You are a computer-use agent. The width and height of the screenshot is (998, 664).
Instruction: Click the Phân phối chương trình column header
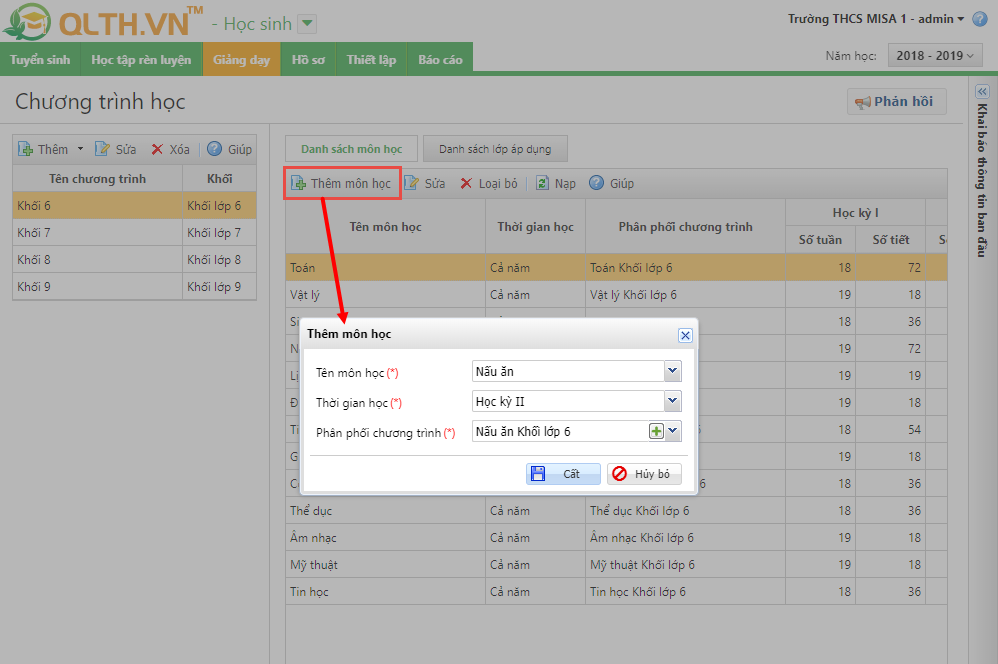coord(685,227)
